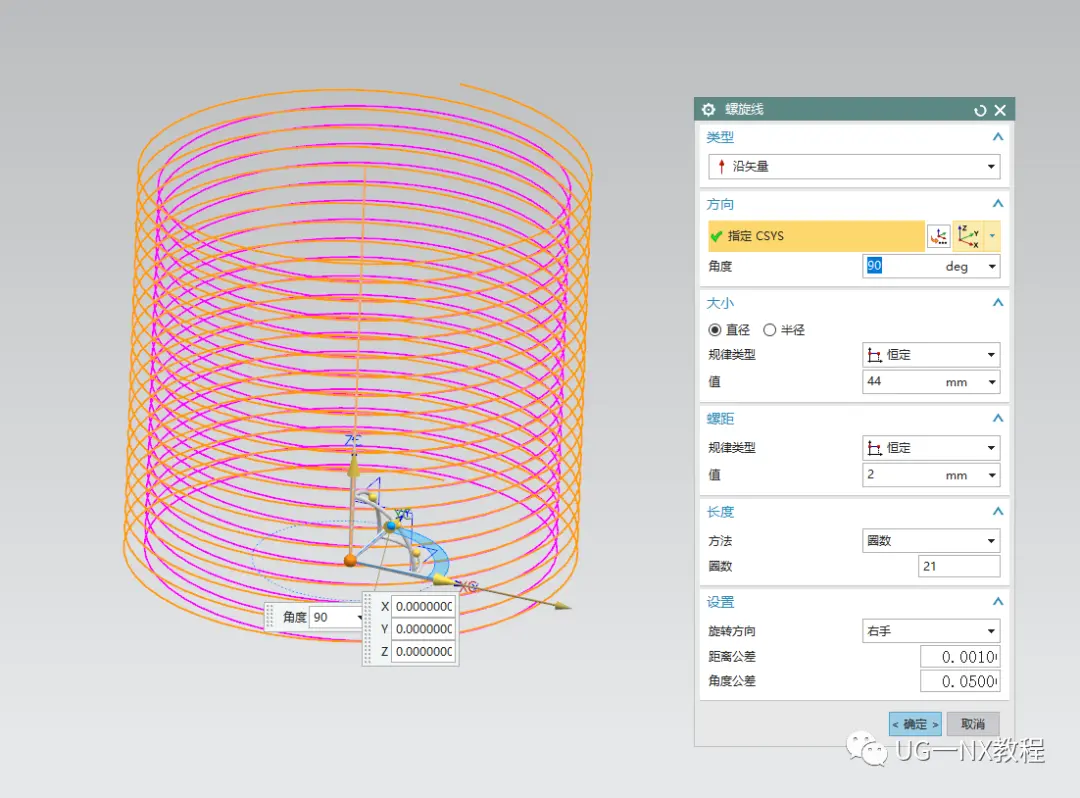
Task: Open the CSYS type list arrow in 方向
Action: (992, 236)
